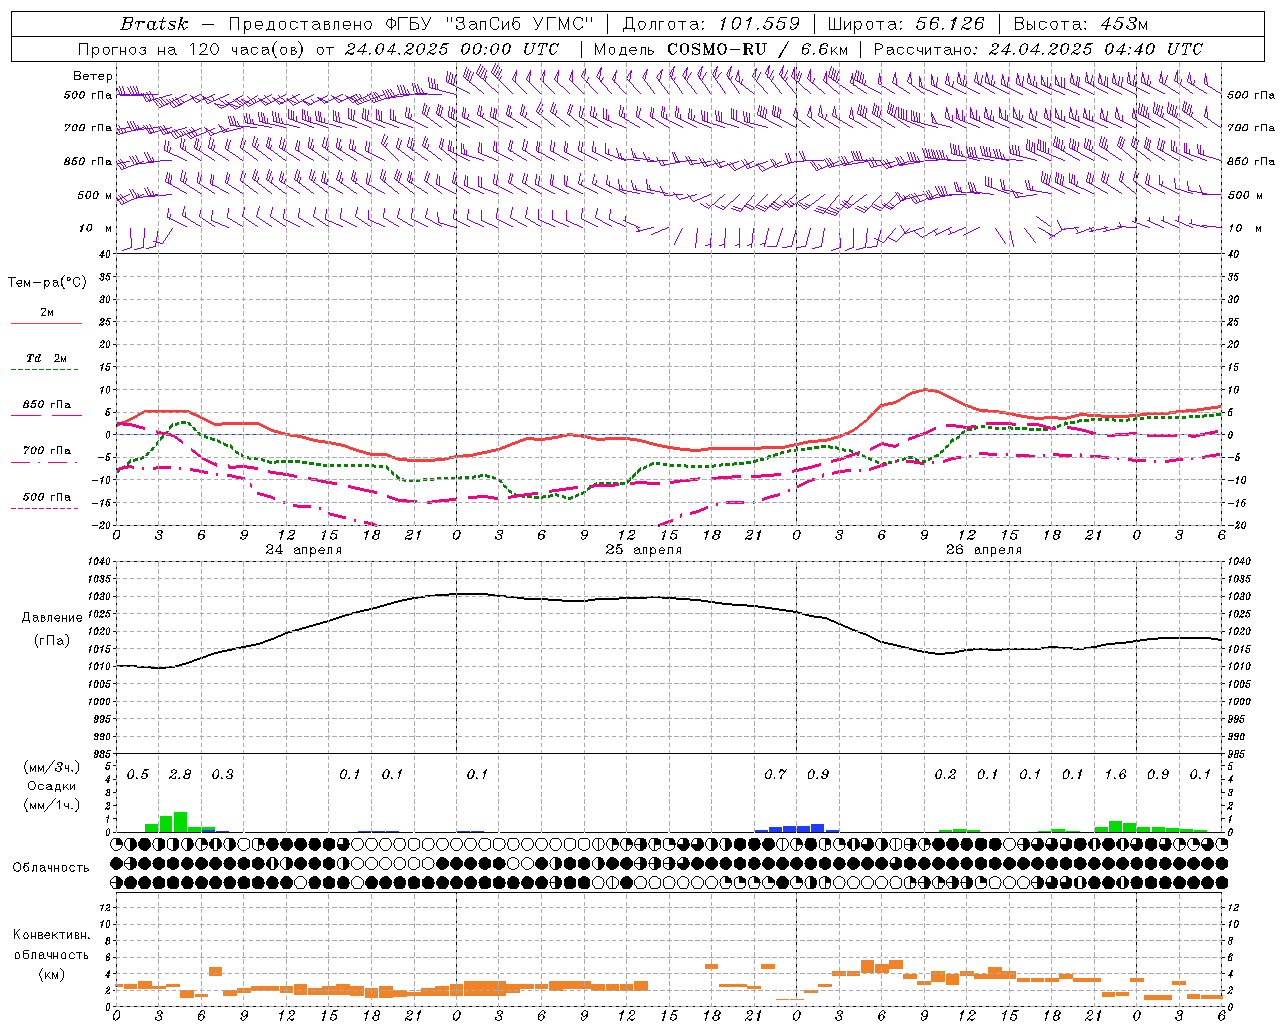Select the Широта: 56.126 value

click(x=906, y=24)
